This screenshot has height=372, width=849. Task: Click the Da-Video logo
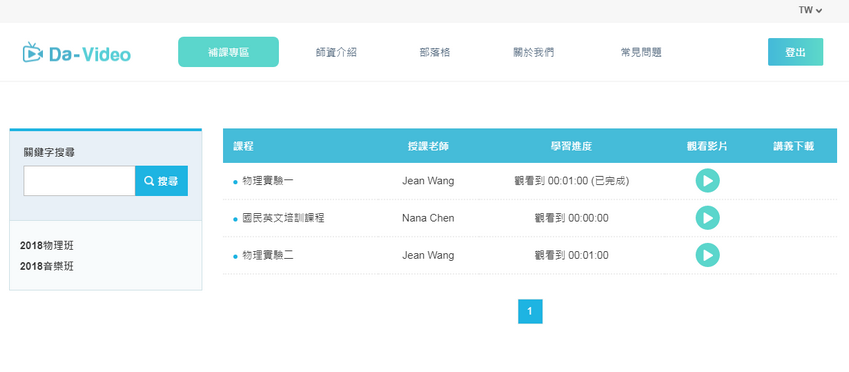click(x=77, y=53)
